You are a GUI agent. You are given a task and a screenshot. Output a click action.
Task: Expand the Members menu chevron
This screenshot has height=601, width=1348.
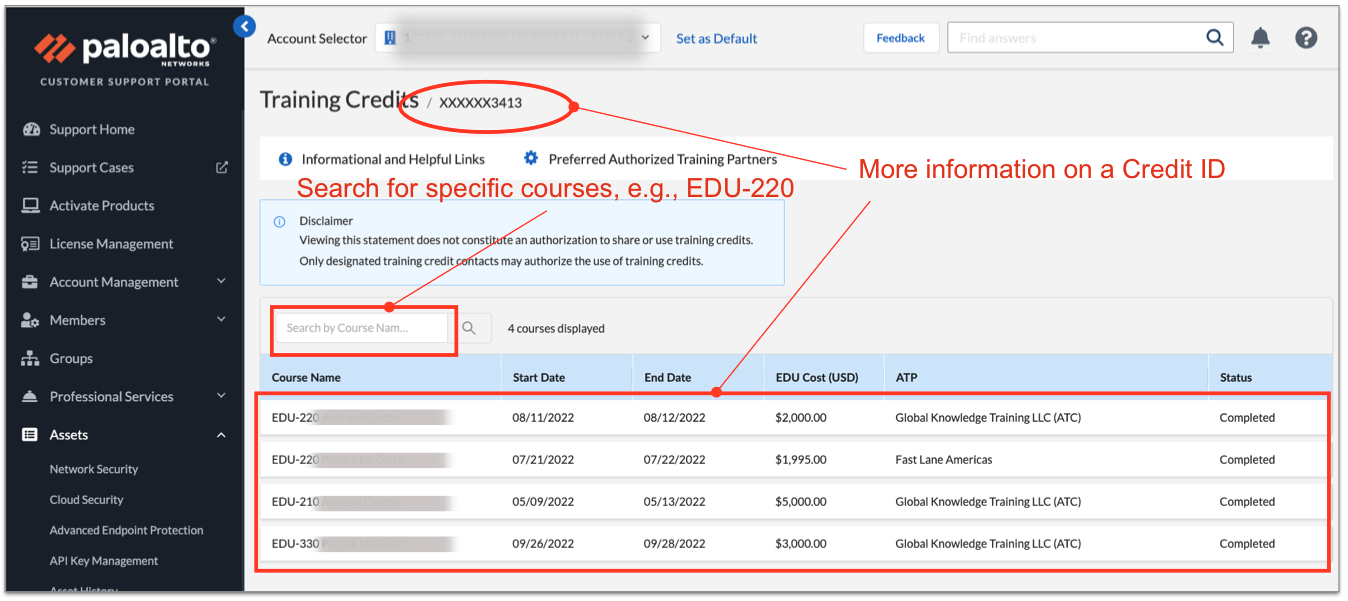click(x=221, y=320)
